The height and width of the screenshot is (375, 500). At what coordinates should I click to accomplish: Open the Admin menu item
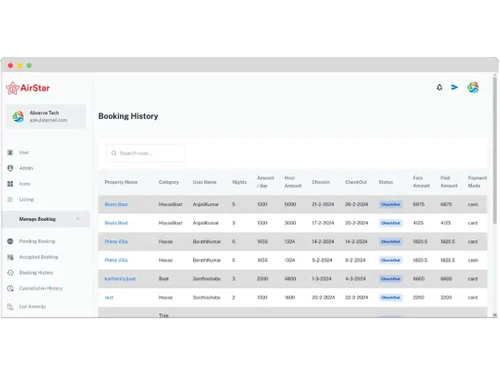click(26, 168)
